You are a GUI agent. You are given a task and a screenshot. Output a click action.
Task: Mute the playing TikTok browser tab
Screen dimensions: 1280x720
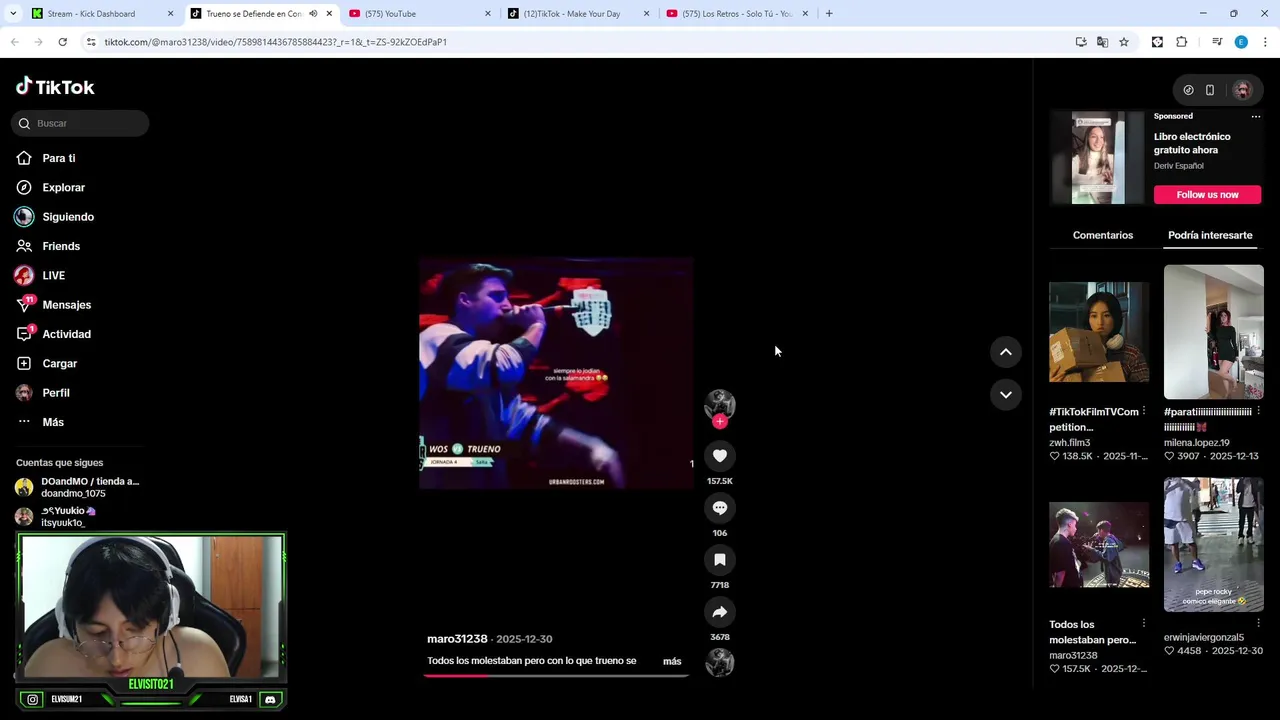point(313,14)
